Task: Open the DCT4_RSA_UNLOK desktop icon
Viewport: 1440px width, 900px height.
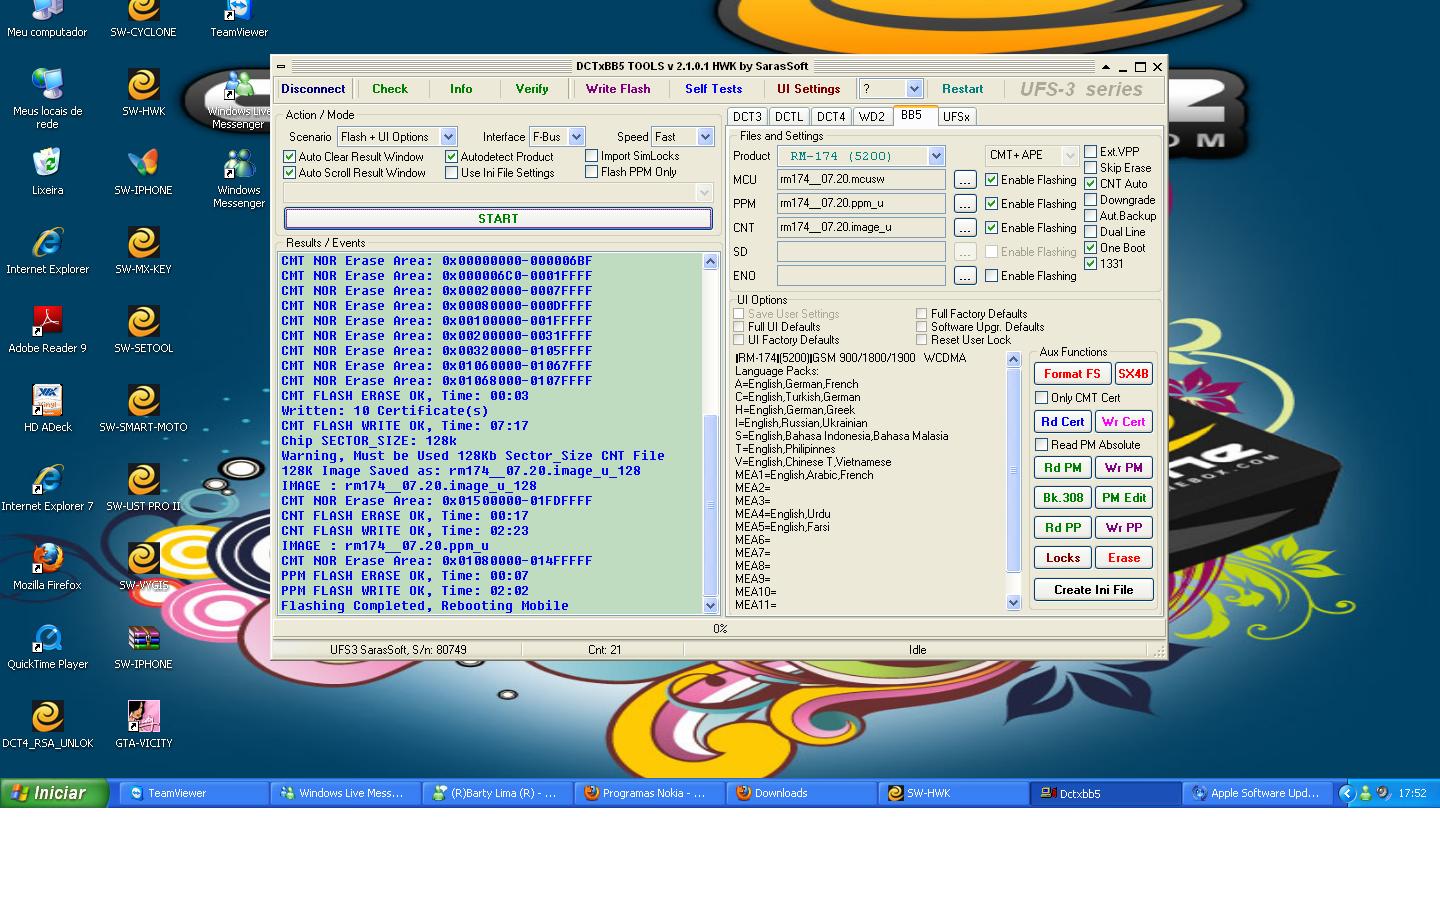Action: [47, 723]
